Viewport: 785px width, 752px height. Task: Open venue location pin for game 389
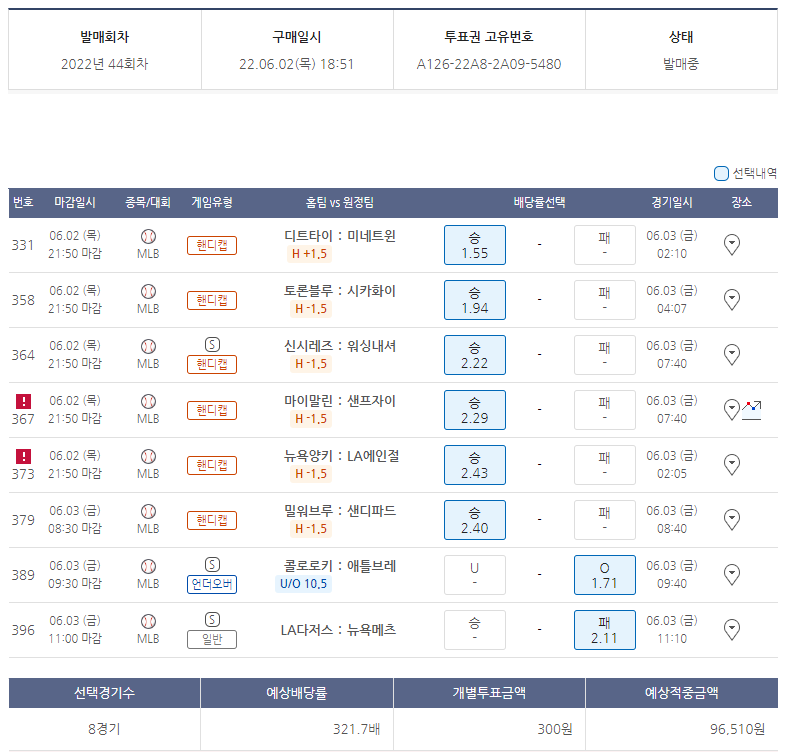732,575
